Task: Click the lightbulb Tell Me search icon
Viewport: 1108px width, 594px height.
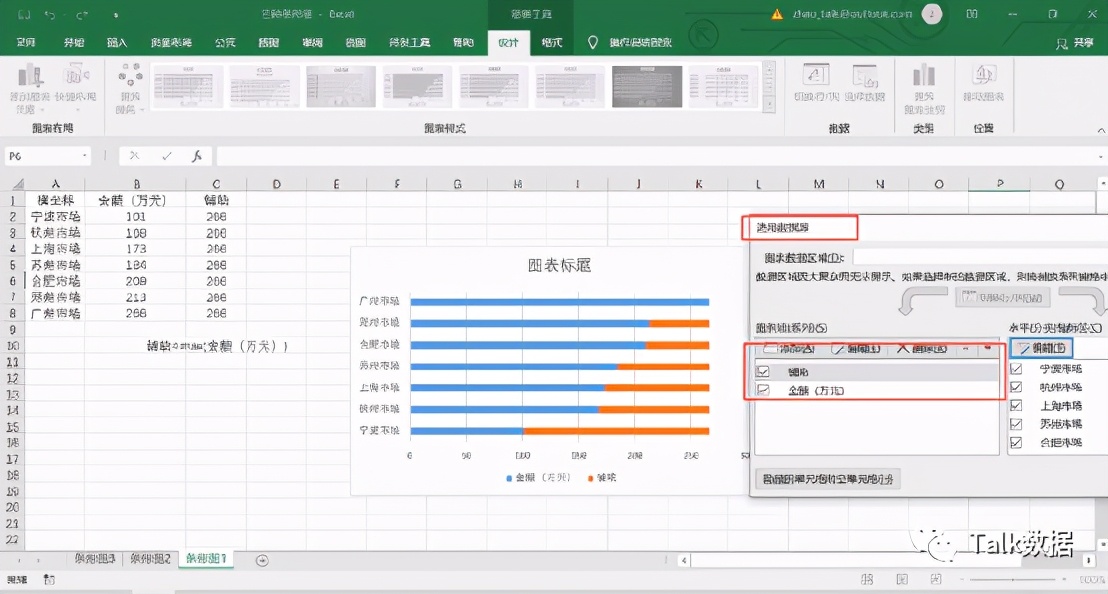Action: pyautogui.click(x=593, y=42)
